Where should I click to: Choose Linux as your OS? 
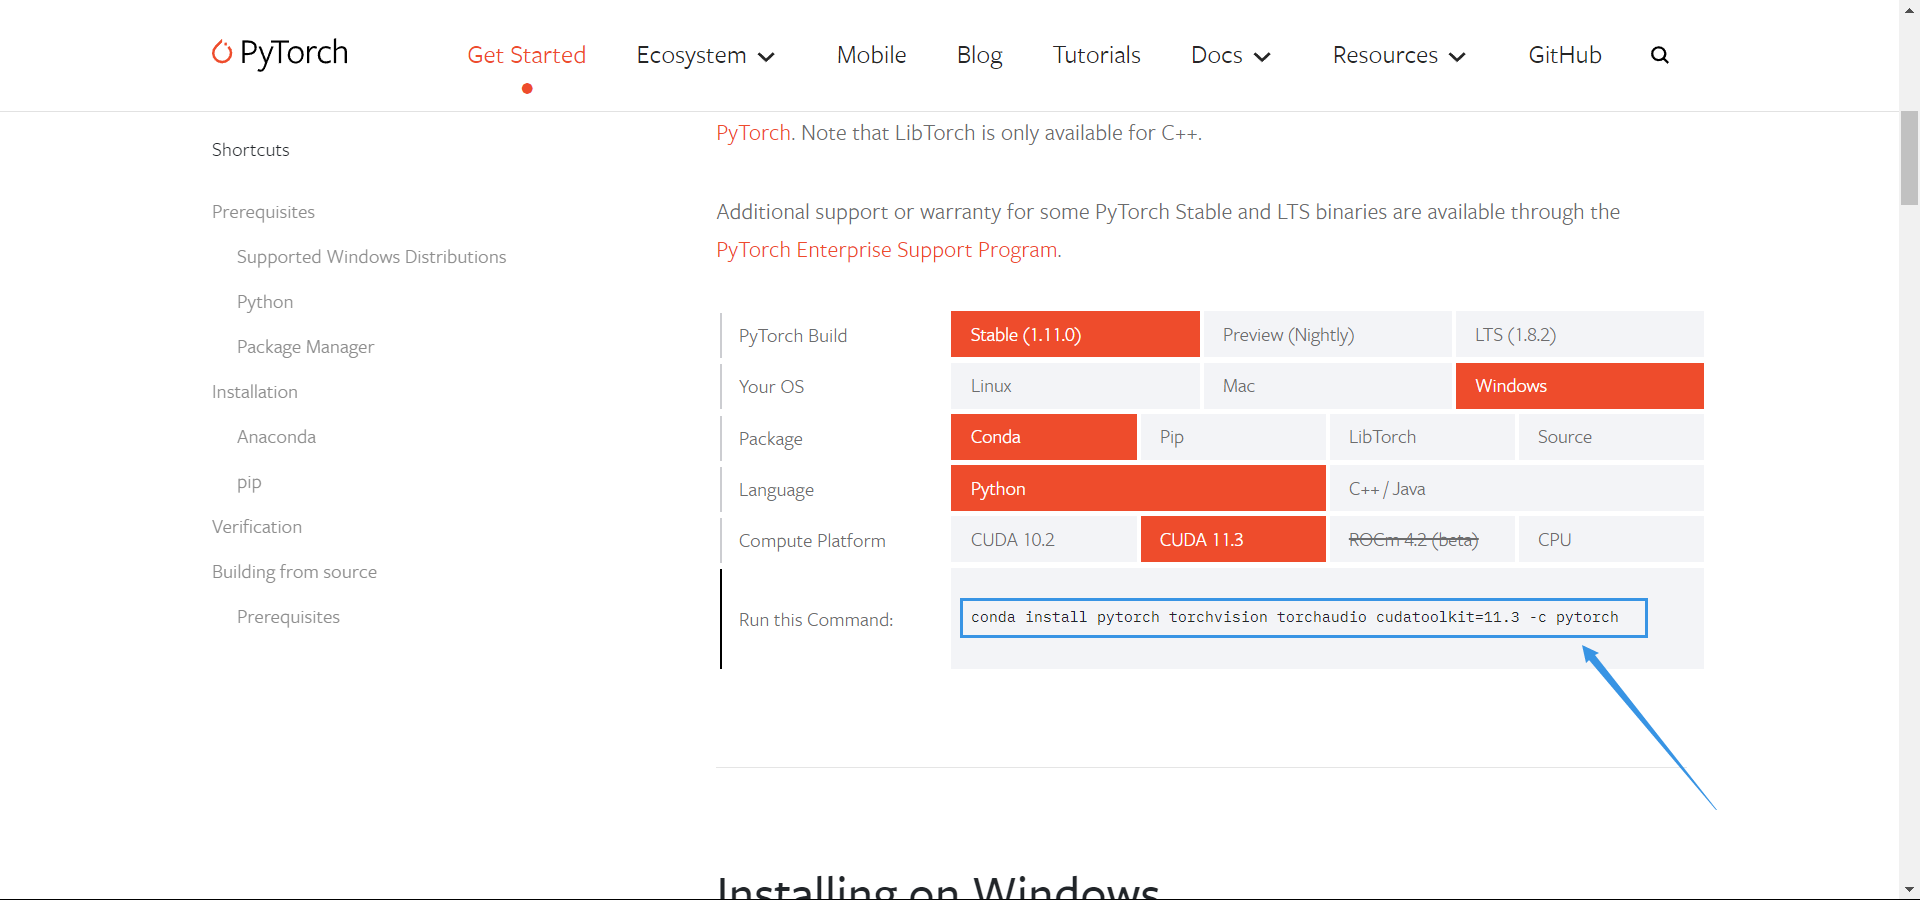[x=1075, y=386]
